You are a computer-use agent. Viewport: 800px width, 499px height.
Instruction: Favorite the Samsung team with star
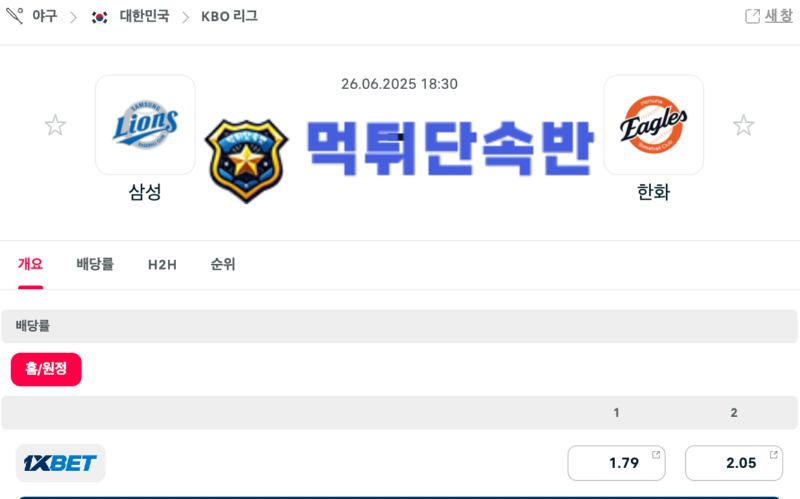pos(55,126)
